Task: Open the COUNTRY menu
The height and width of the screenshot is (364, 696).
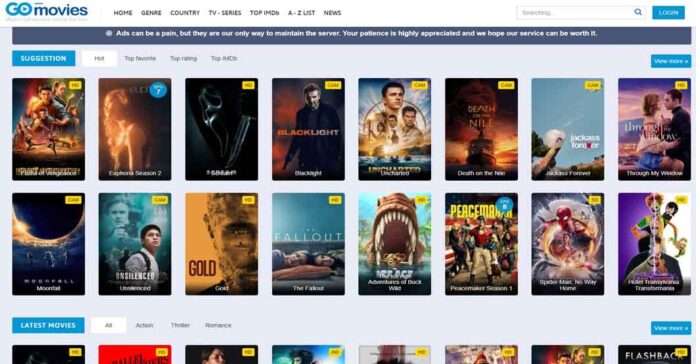Action: click(185, 13)
